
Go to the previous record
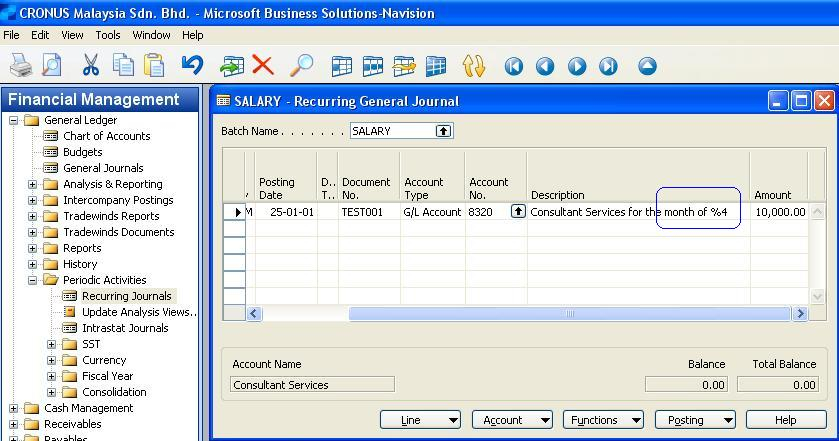(545, 66)
